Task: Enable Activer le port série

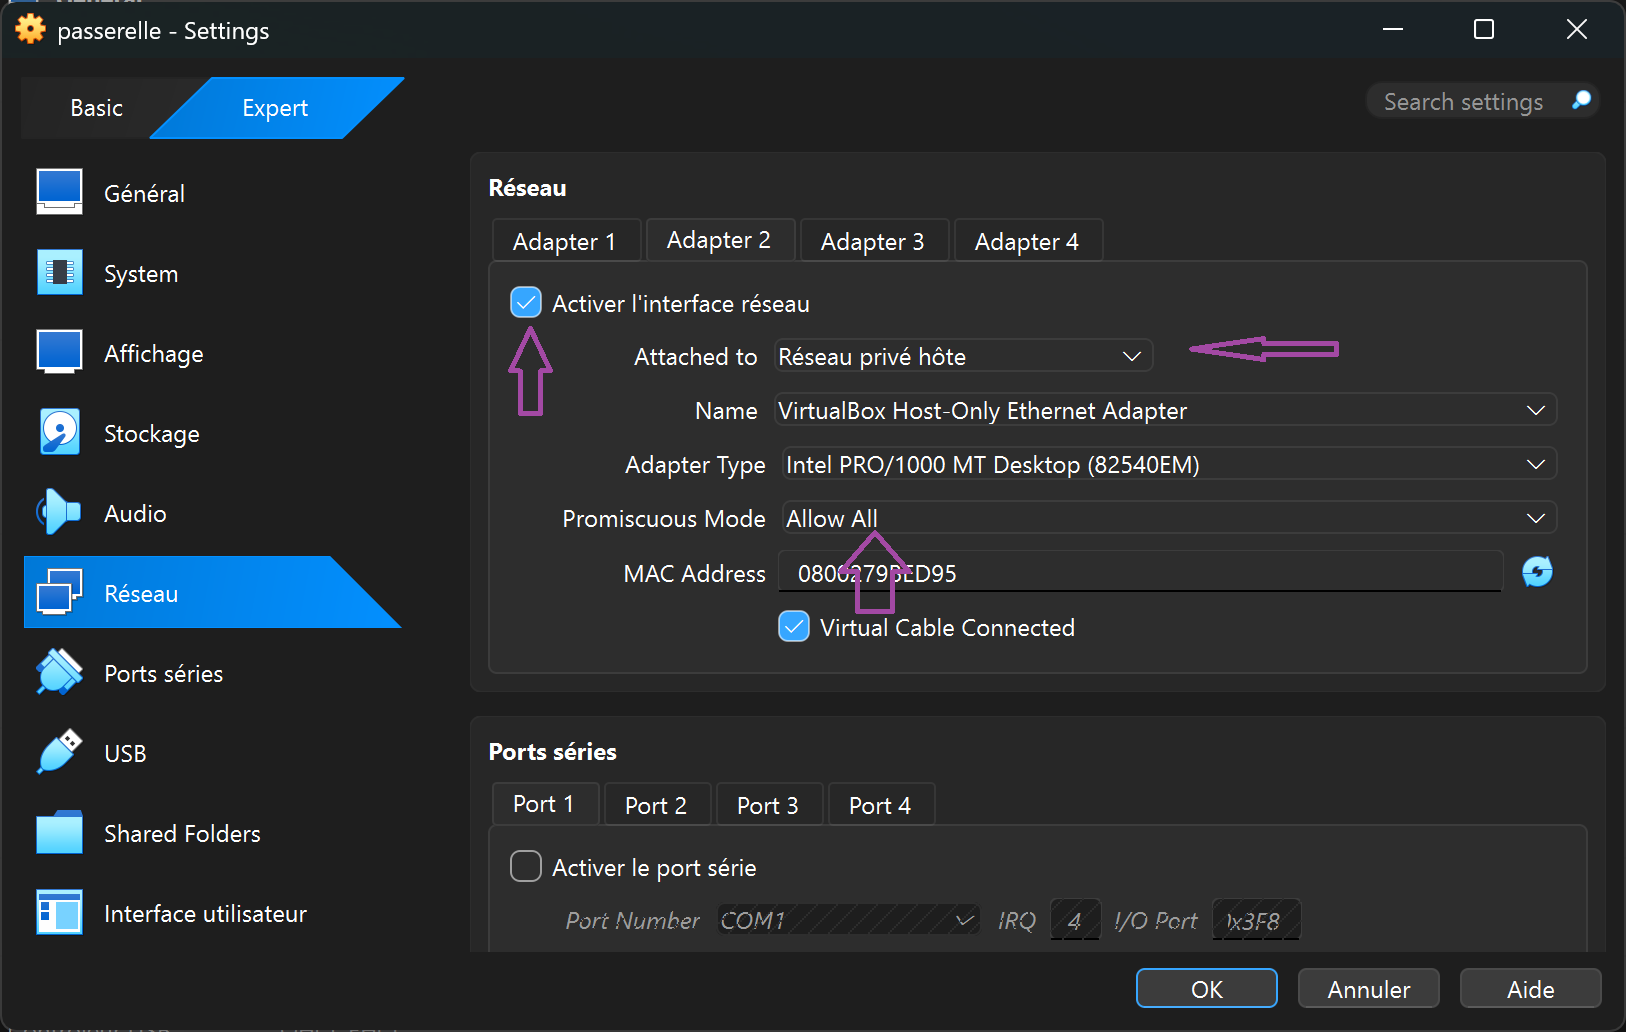Action: 525,866
